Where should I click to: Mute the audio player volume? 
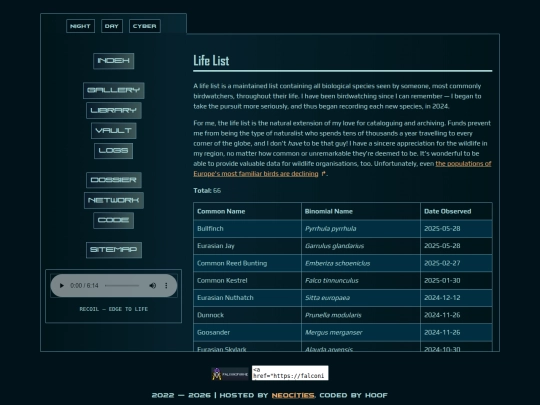click(153, 285)
